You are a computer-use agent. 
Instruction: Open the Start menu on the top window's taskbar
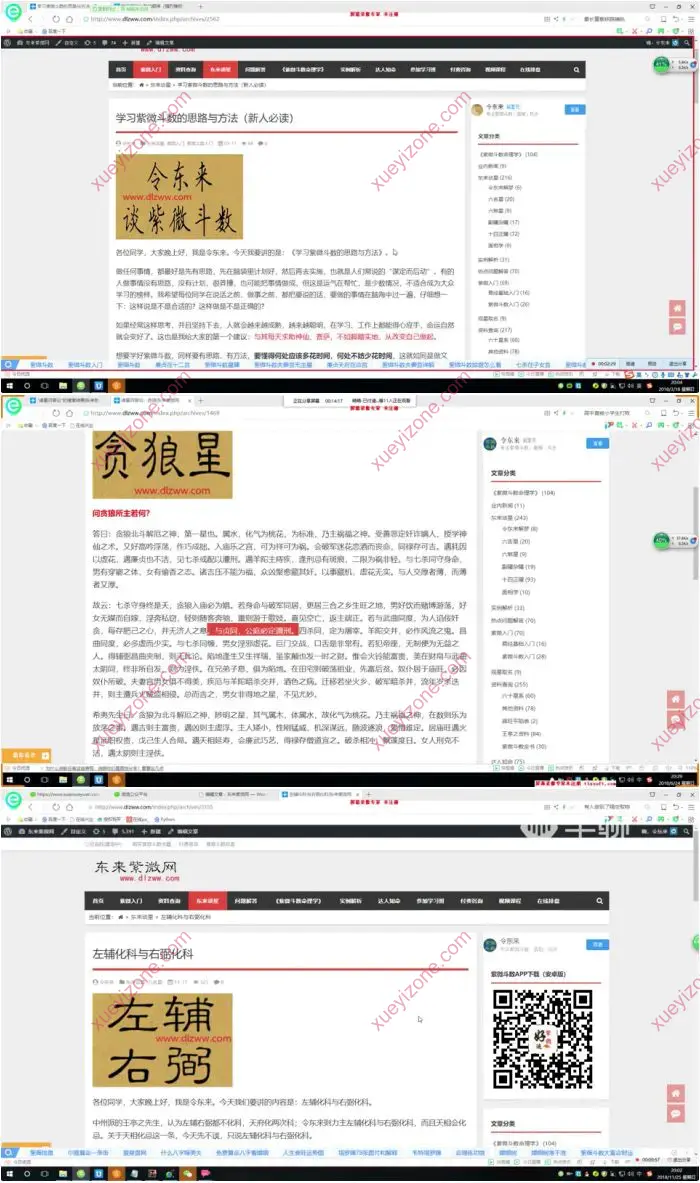(x=11, y=386)
